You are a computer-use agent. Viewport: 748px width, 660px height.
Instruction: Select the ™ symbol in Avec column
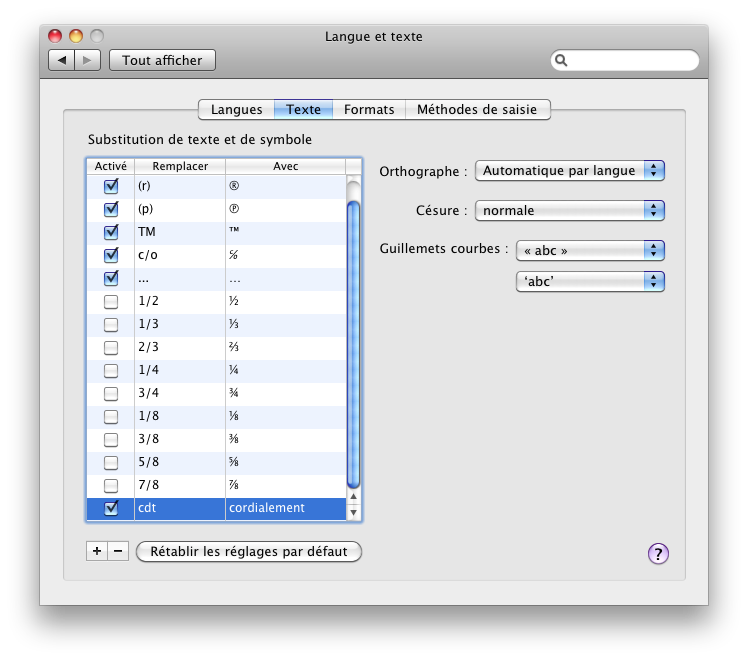(234, 230)
